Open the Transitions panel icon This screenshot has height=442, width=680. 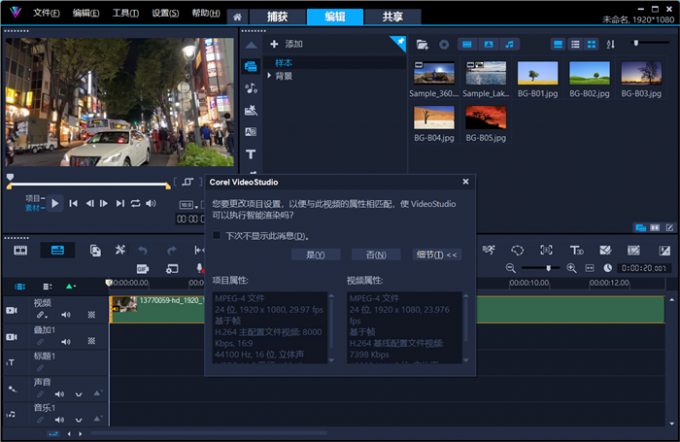[x=251, y=132]
